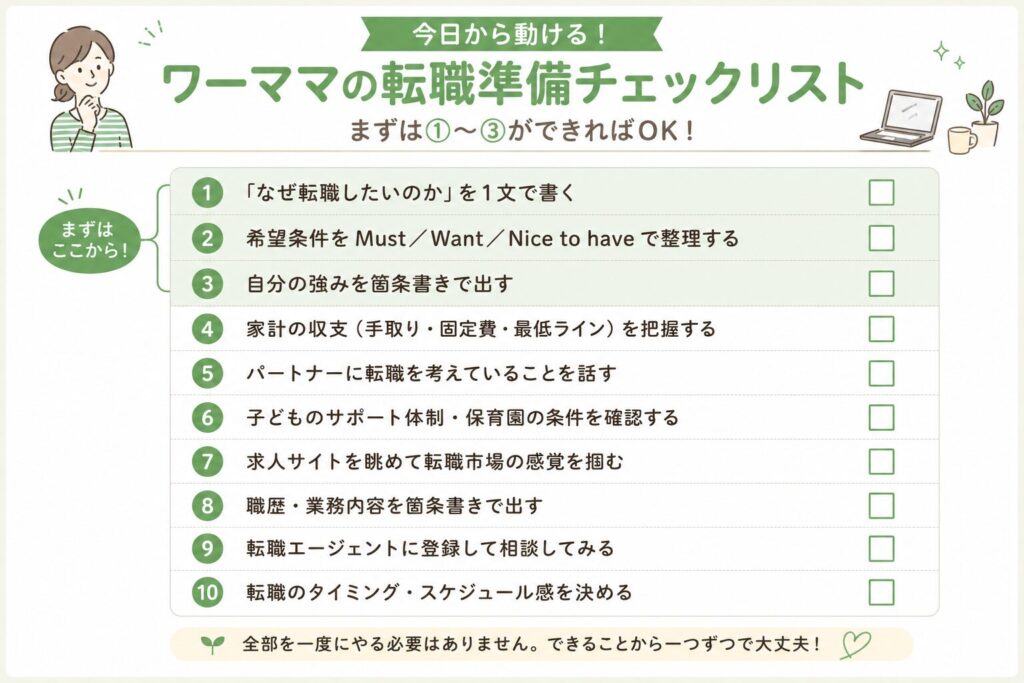Check the box for 求人サイトを眺めて転職市場の感覚を掴む
This screenshot has height=683, width=1024.
click(x=881, y=462)
